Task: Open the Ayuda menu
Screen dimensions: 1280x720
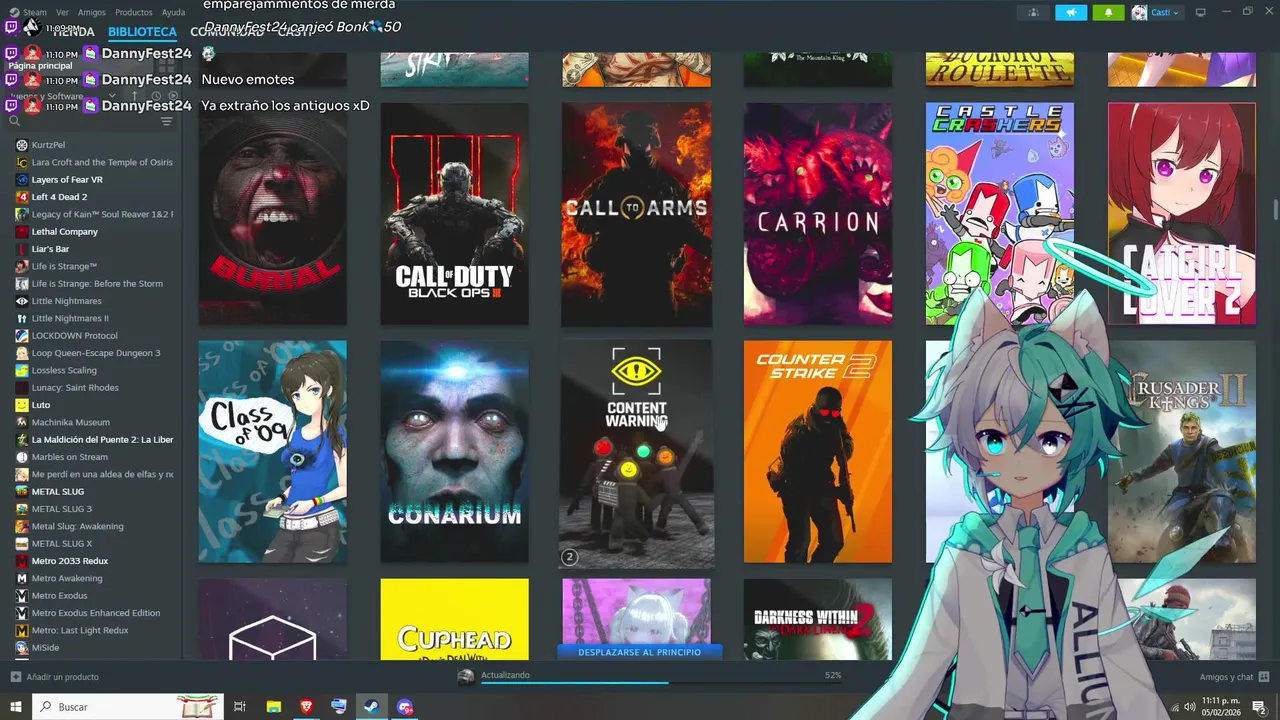Action: tap(173, 12)
